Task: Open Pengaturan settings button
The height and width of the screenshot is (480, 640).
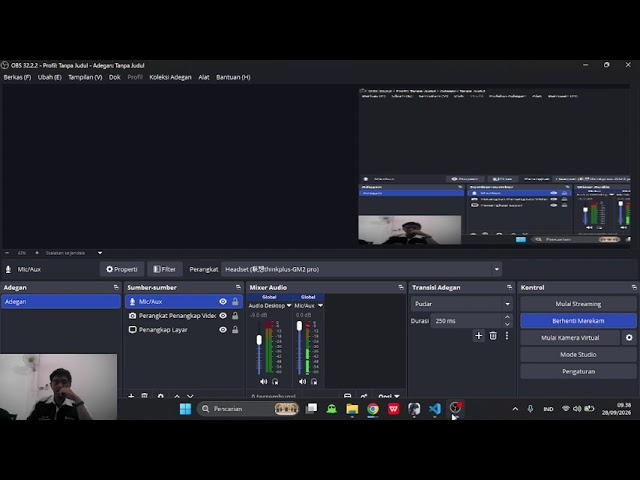Action: (x=578, y=372)
